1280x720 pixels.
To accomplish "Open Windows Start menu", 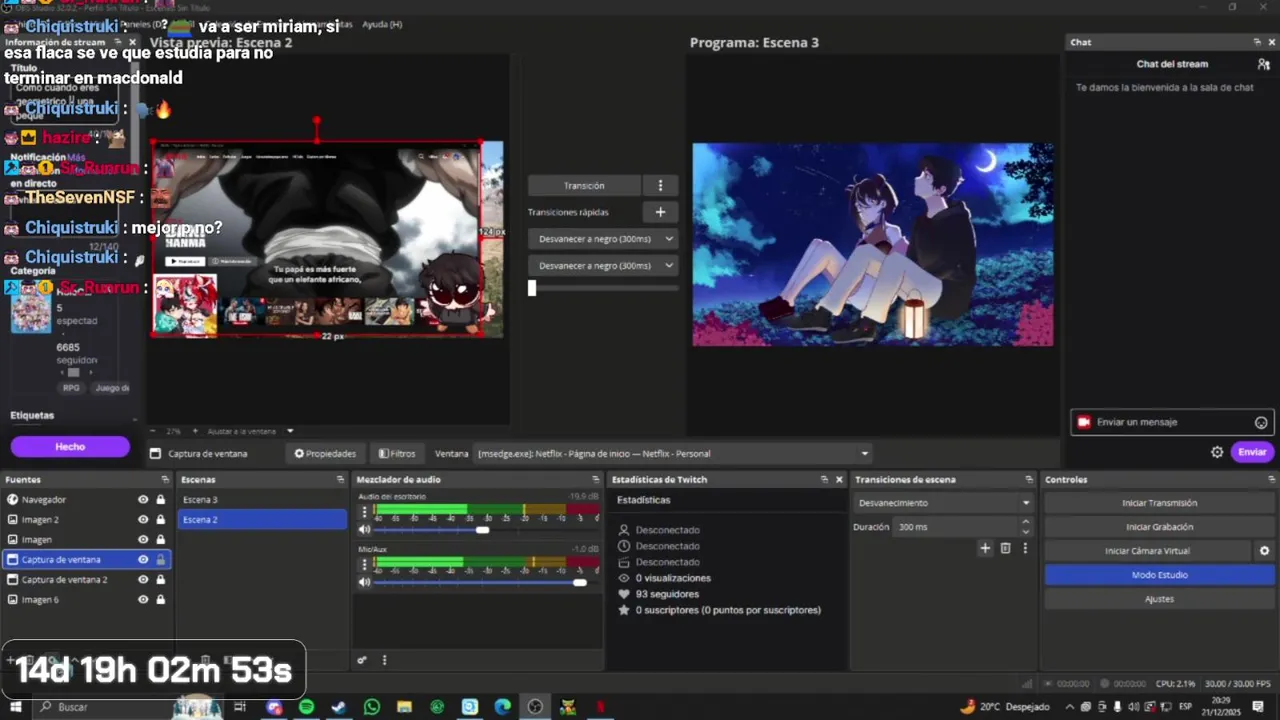I will [x=16, y=707].
